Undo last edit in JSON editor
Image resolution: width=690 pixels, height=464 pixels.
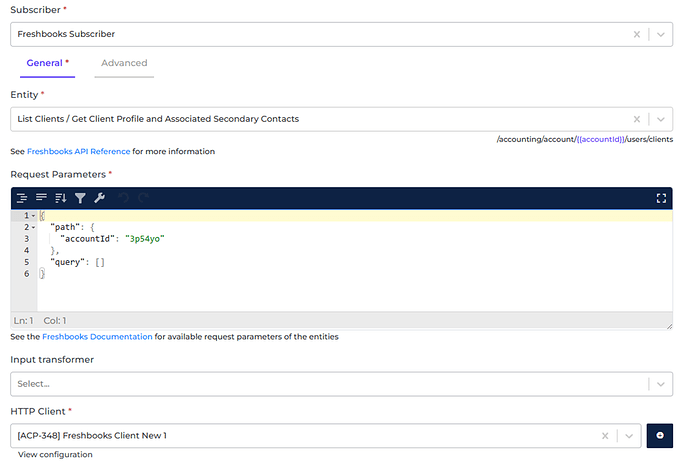[x=124, y=198]
